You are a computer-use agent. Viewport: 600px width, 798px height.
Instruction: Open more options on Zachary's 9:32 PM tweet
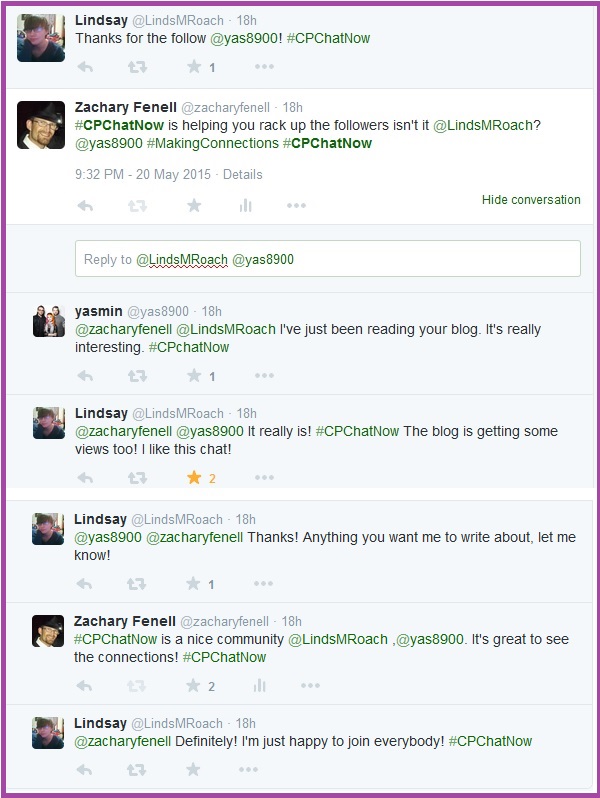296,206
